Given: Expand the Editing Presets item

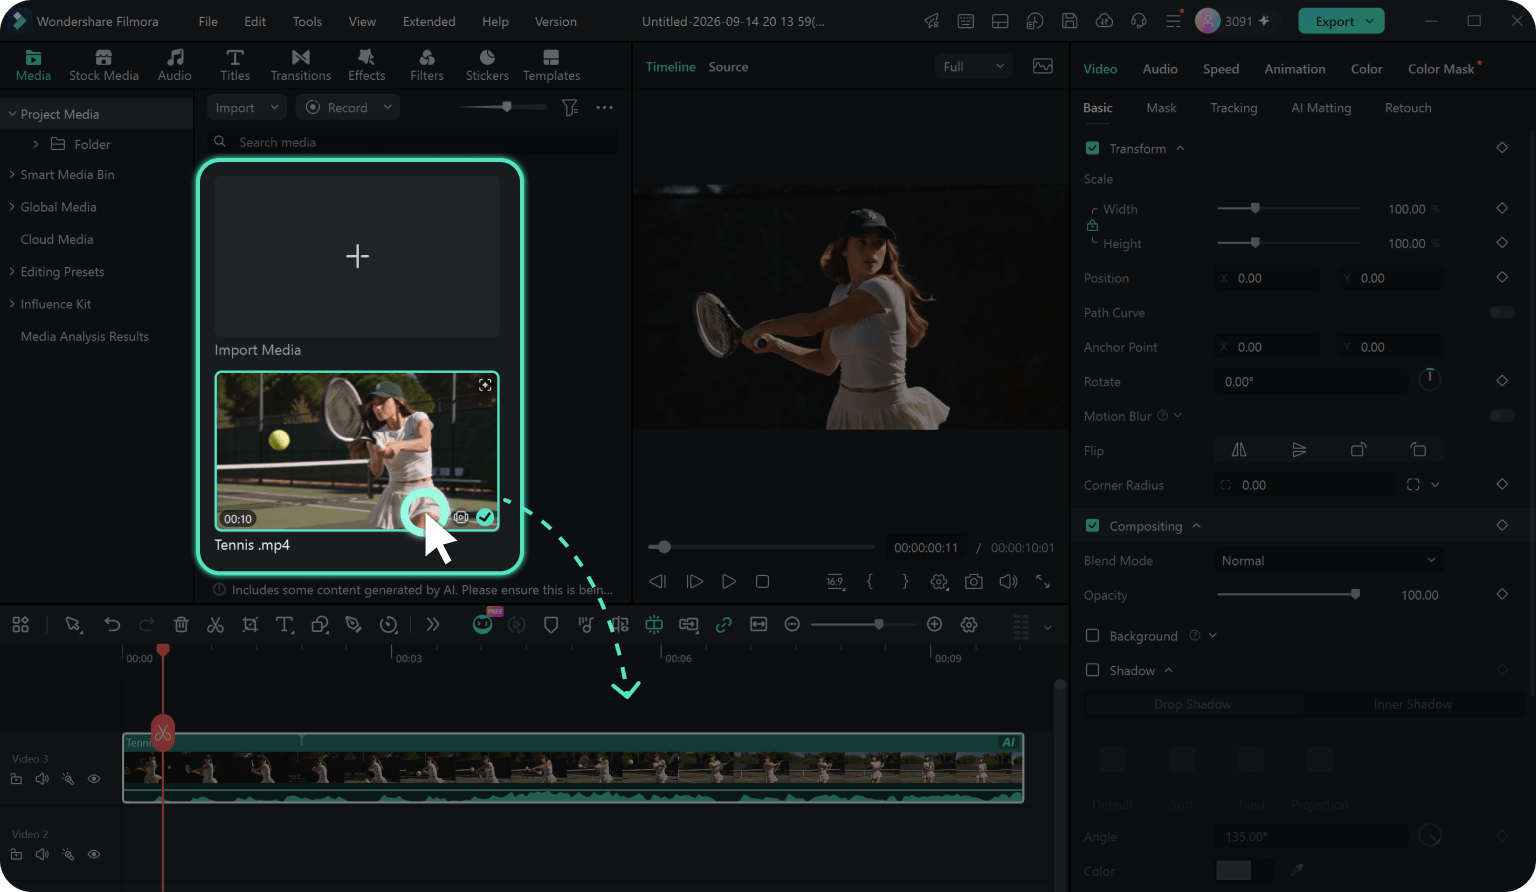Looking at the screenshot, I should [12, 272].
